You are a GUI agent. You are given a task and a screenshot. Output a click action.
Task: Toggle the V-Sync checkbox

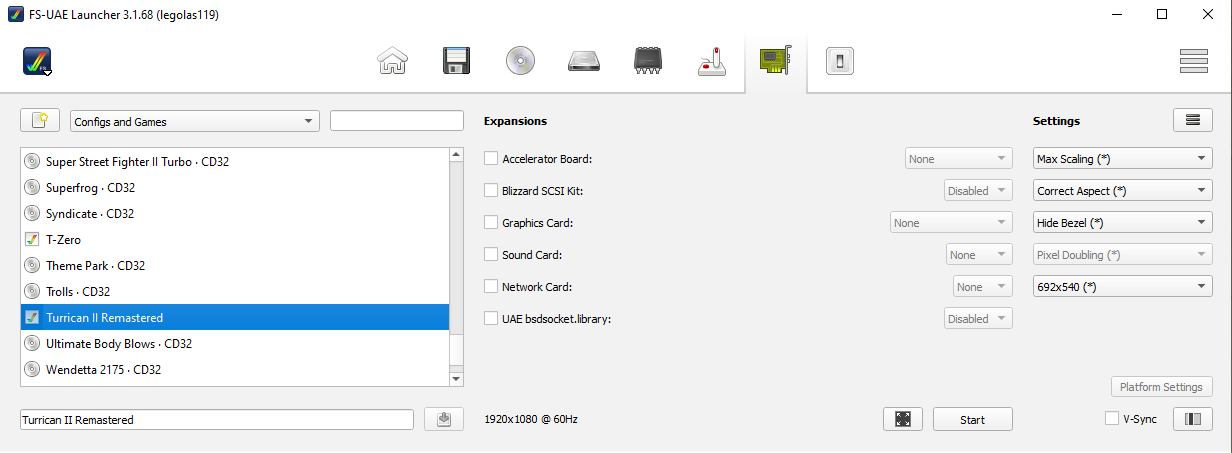pos(1112,418)
